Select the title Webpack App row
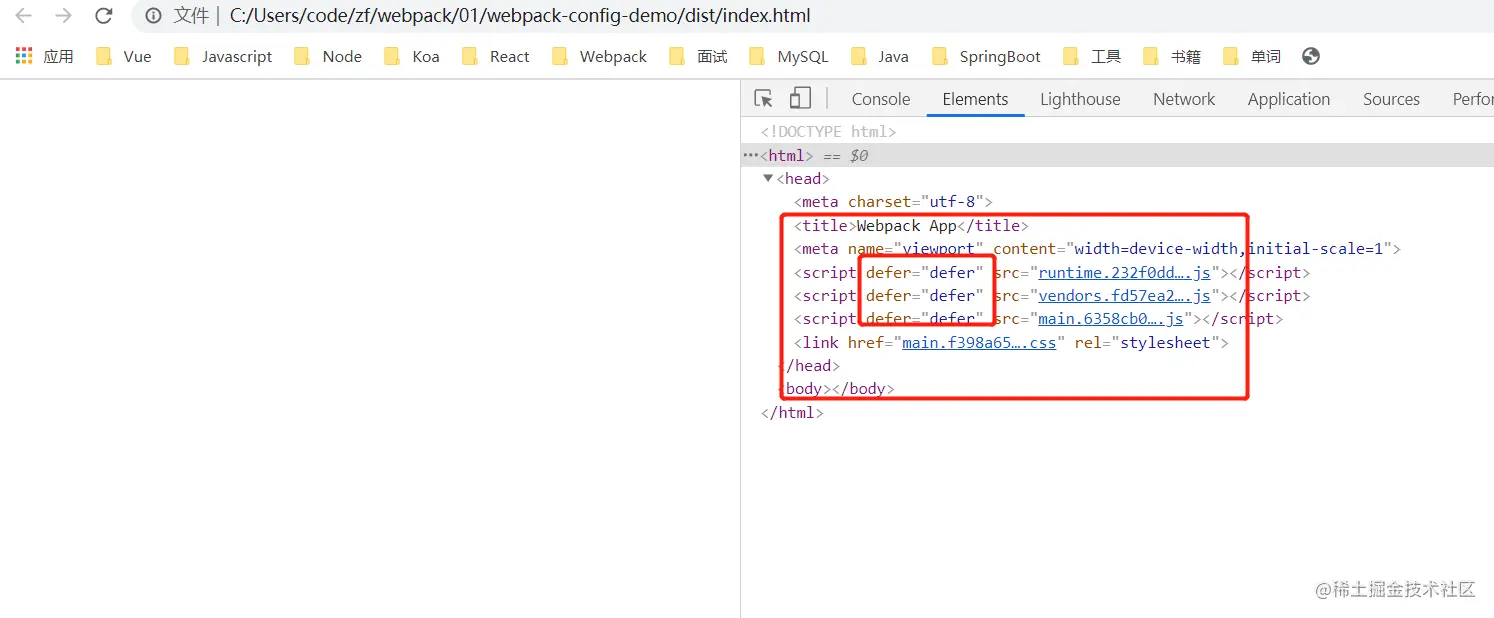The image size is (1494, 618). pos(911,225)
